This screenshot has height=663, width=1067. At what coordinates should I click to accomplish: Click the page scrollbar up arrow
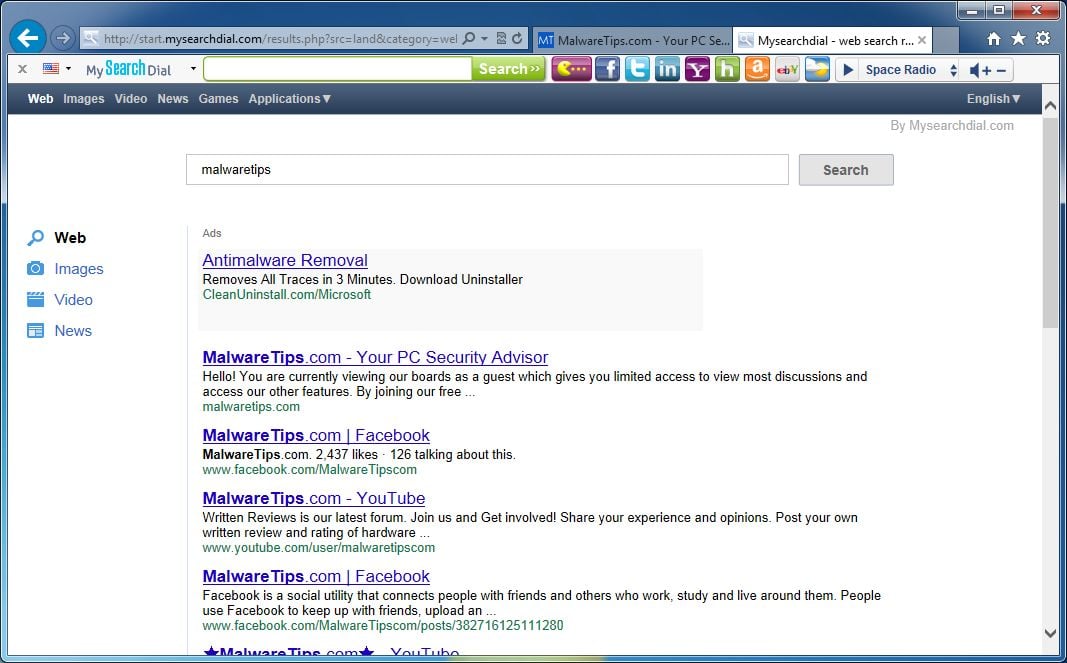coord(1050,106)
